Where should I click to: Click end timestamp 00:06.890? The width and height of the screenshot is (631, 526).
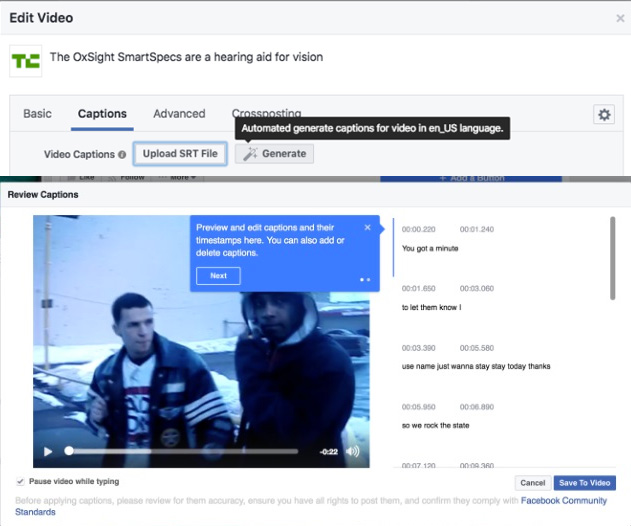(x=477, y=407)
